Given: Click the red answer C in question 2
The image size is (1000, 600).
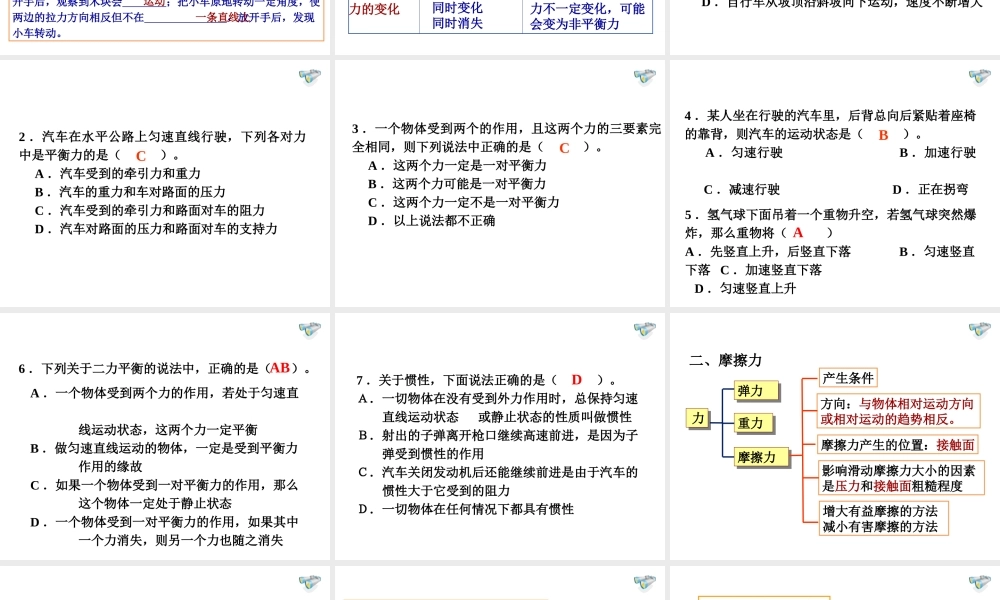Looking at the screenshot, I should pyautogui.click(x=141, y=156).
